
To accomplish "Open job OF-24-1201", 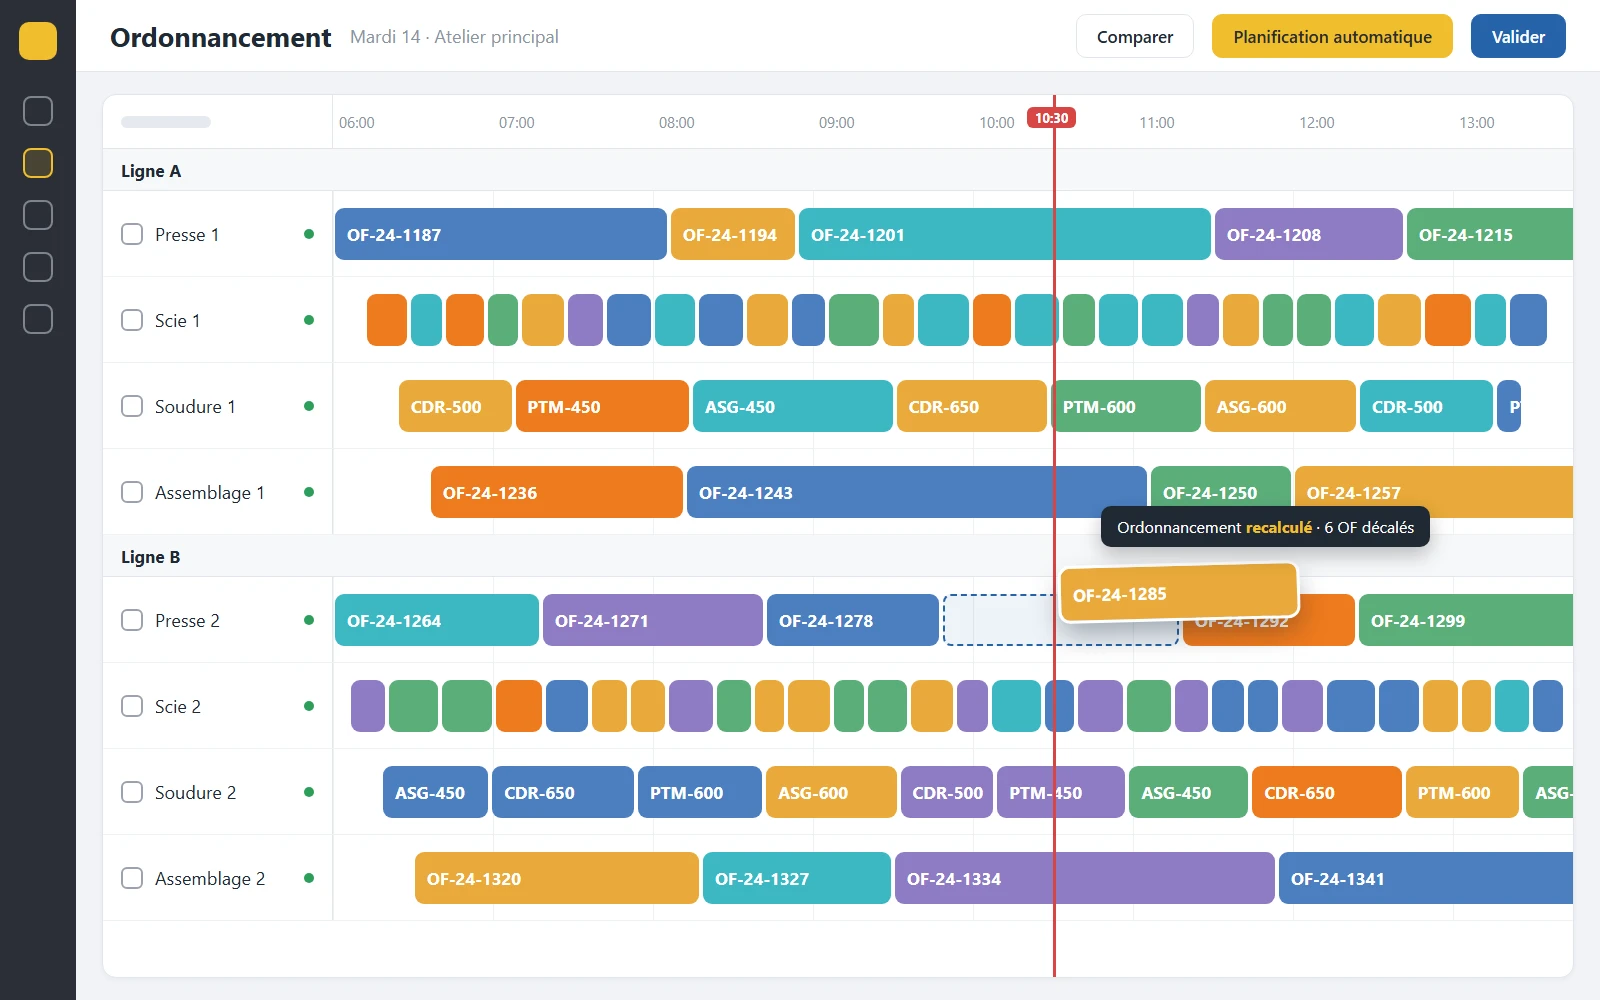I will coord(1005,234).
